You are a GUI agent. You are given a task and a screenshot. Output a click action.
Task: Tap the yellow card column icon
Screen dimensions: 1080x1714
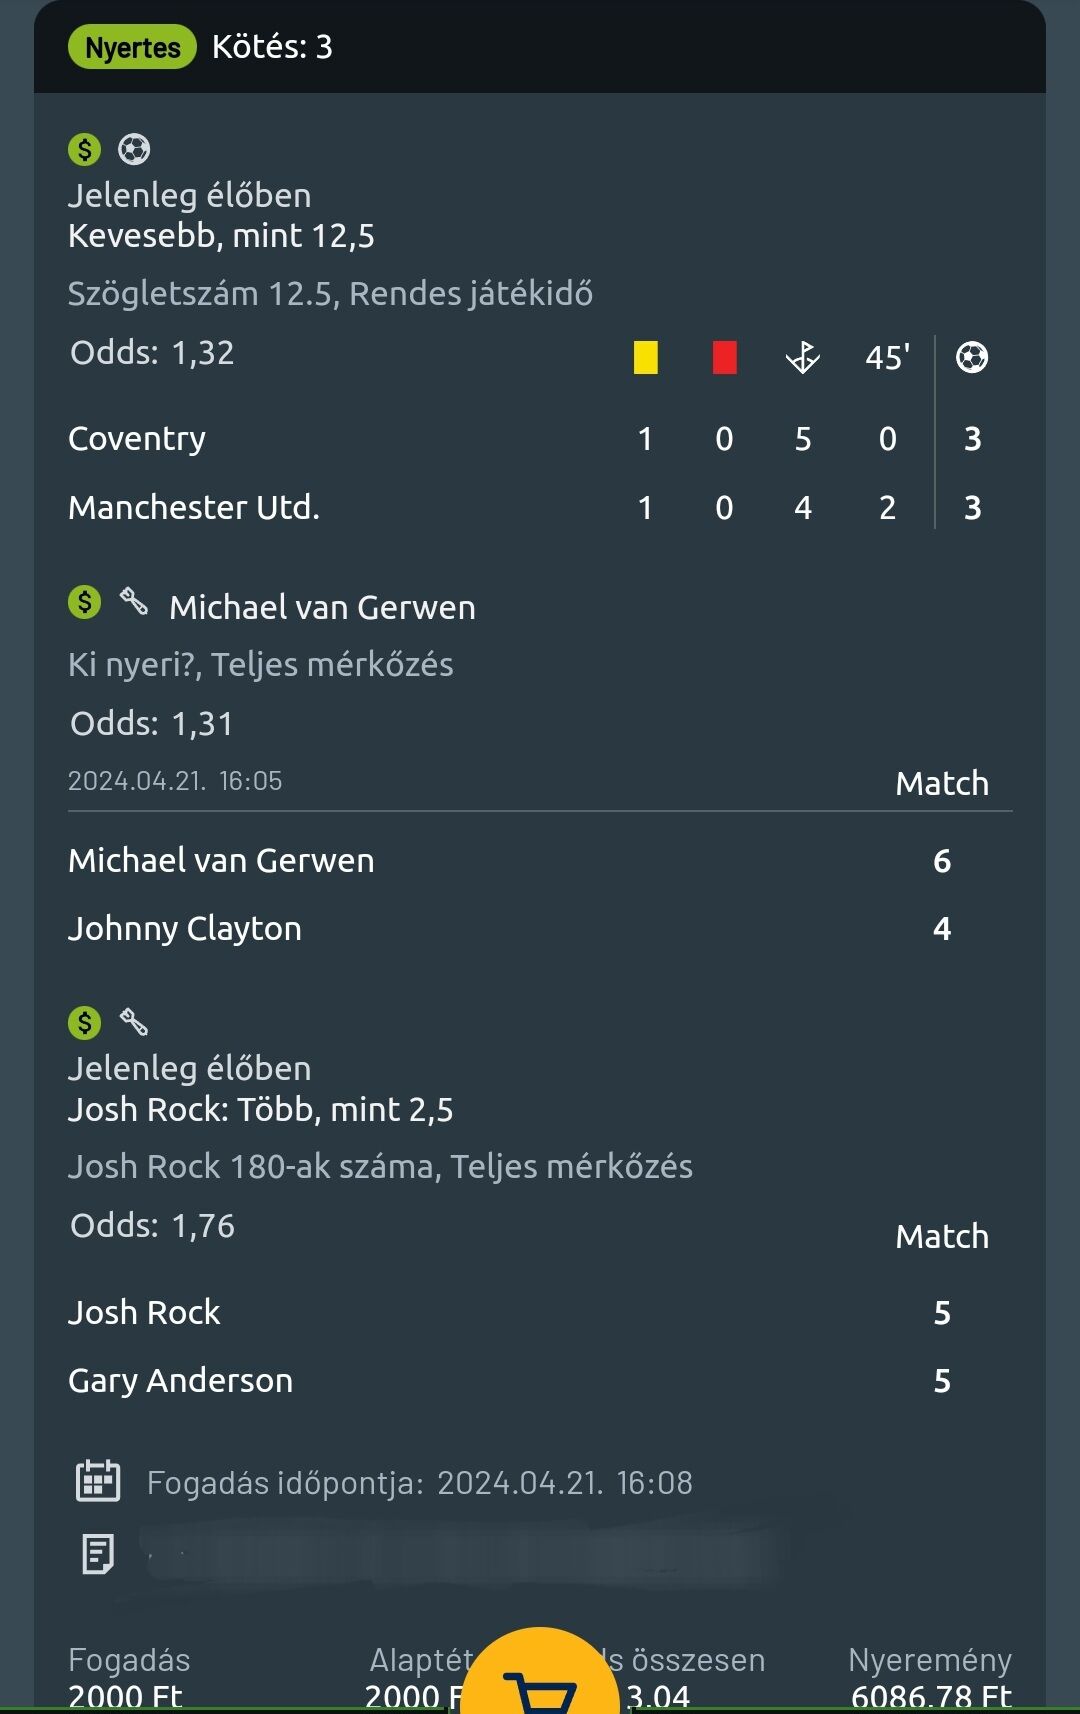[645, 357]
